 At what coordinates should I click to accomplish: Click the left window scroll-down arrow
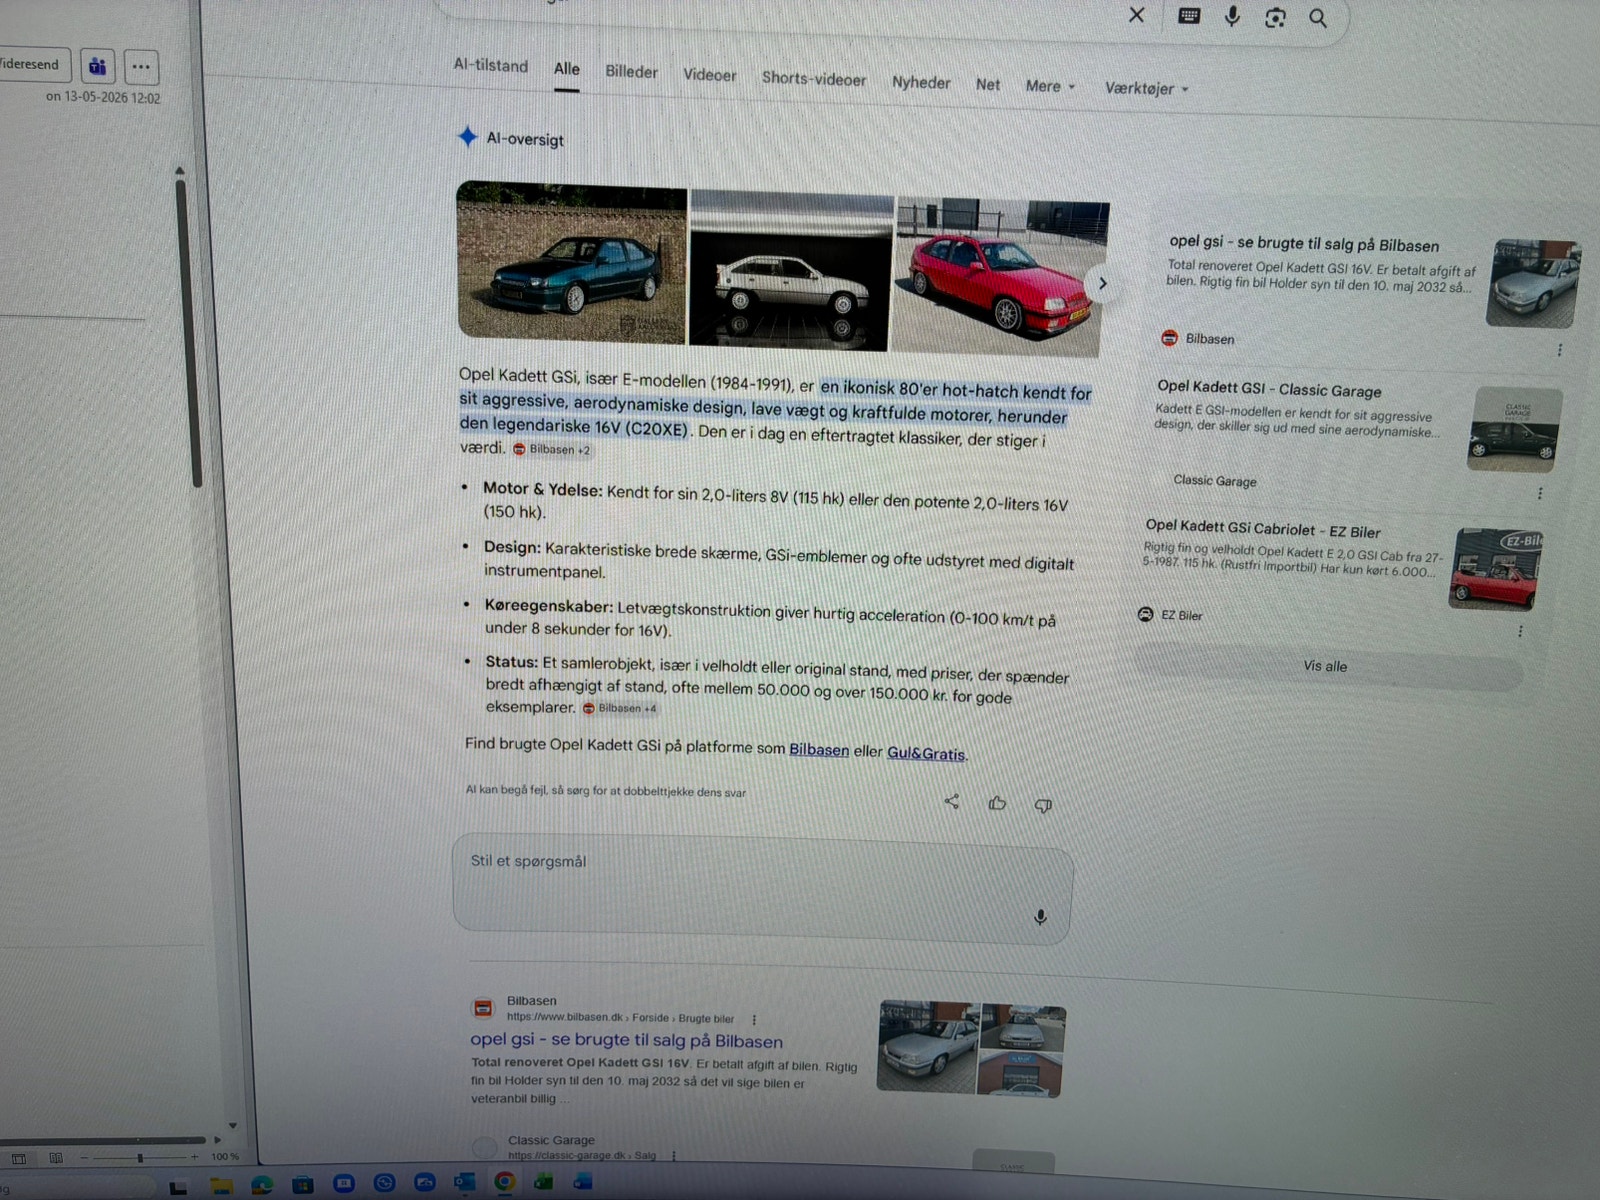[x=232, y=1126]
